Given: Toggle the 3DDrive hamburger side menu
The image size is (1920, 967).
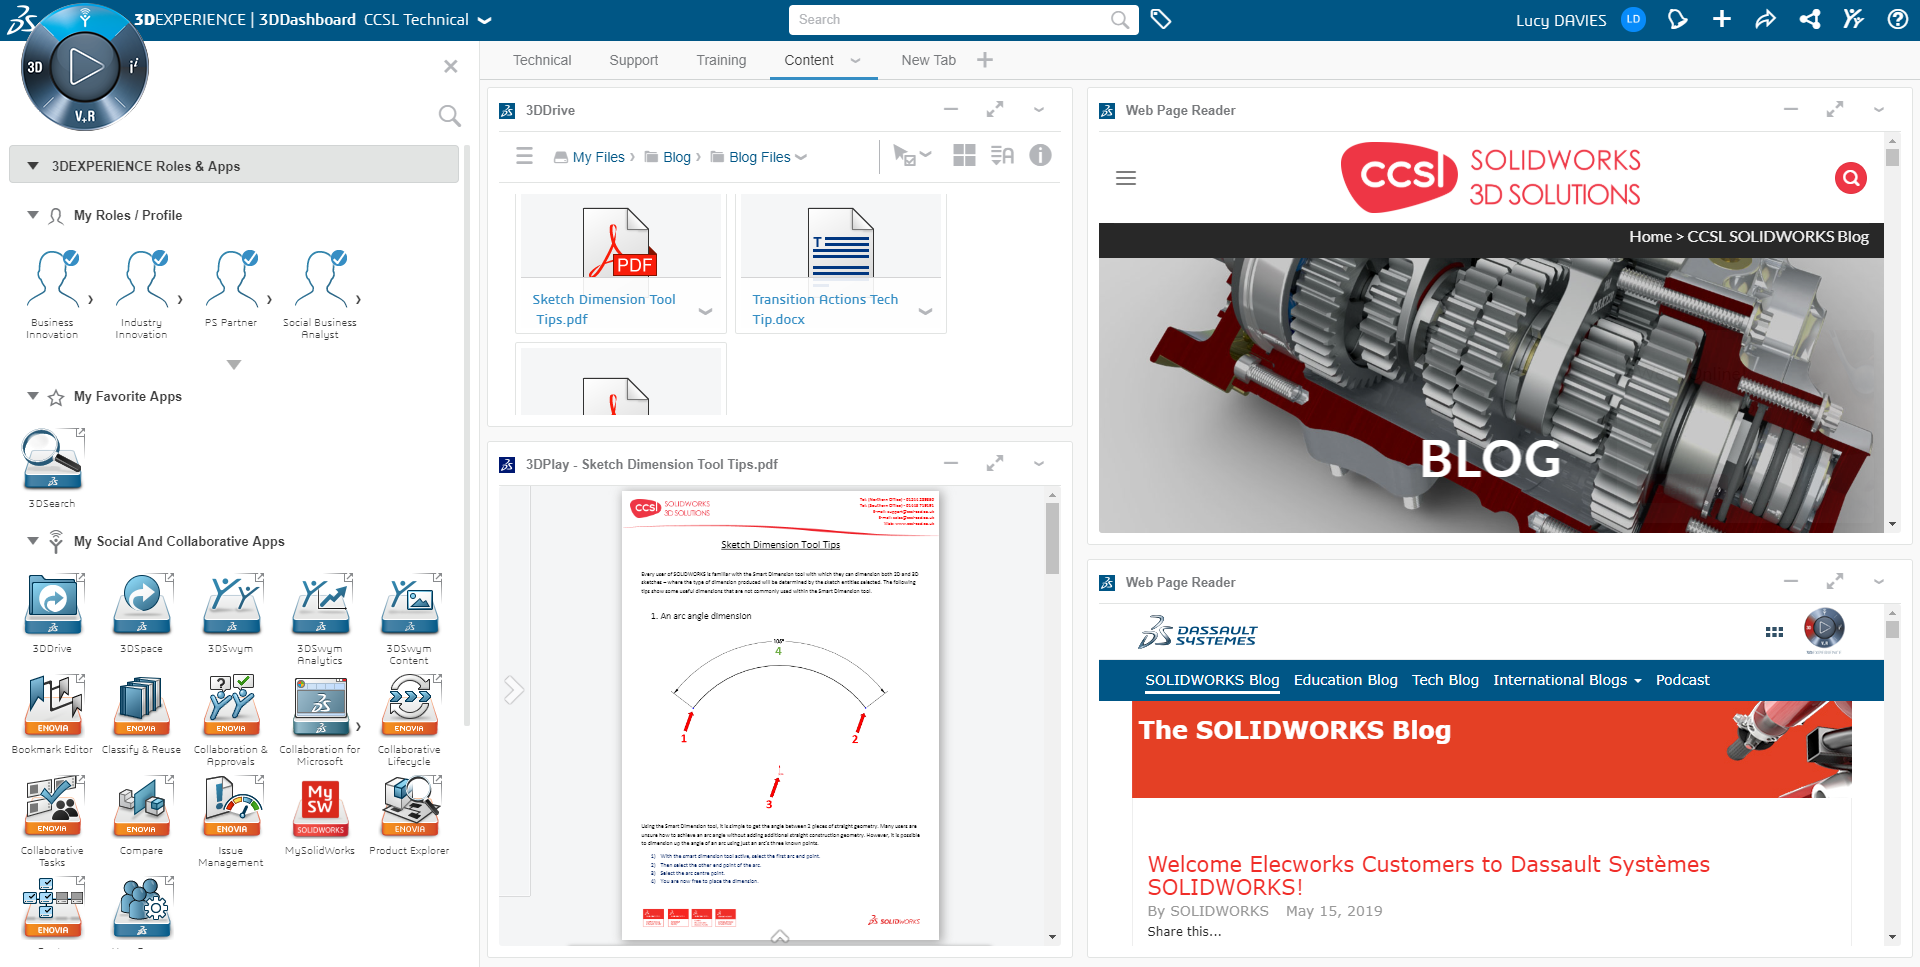Looking at the screenshot, I should [x=524, y=156].
